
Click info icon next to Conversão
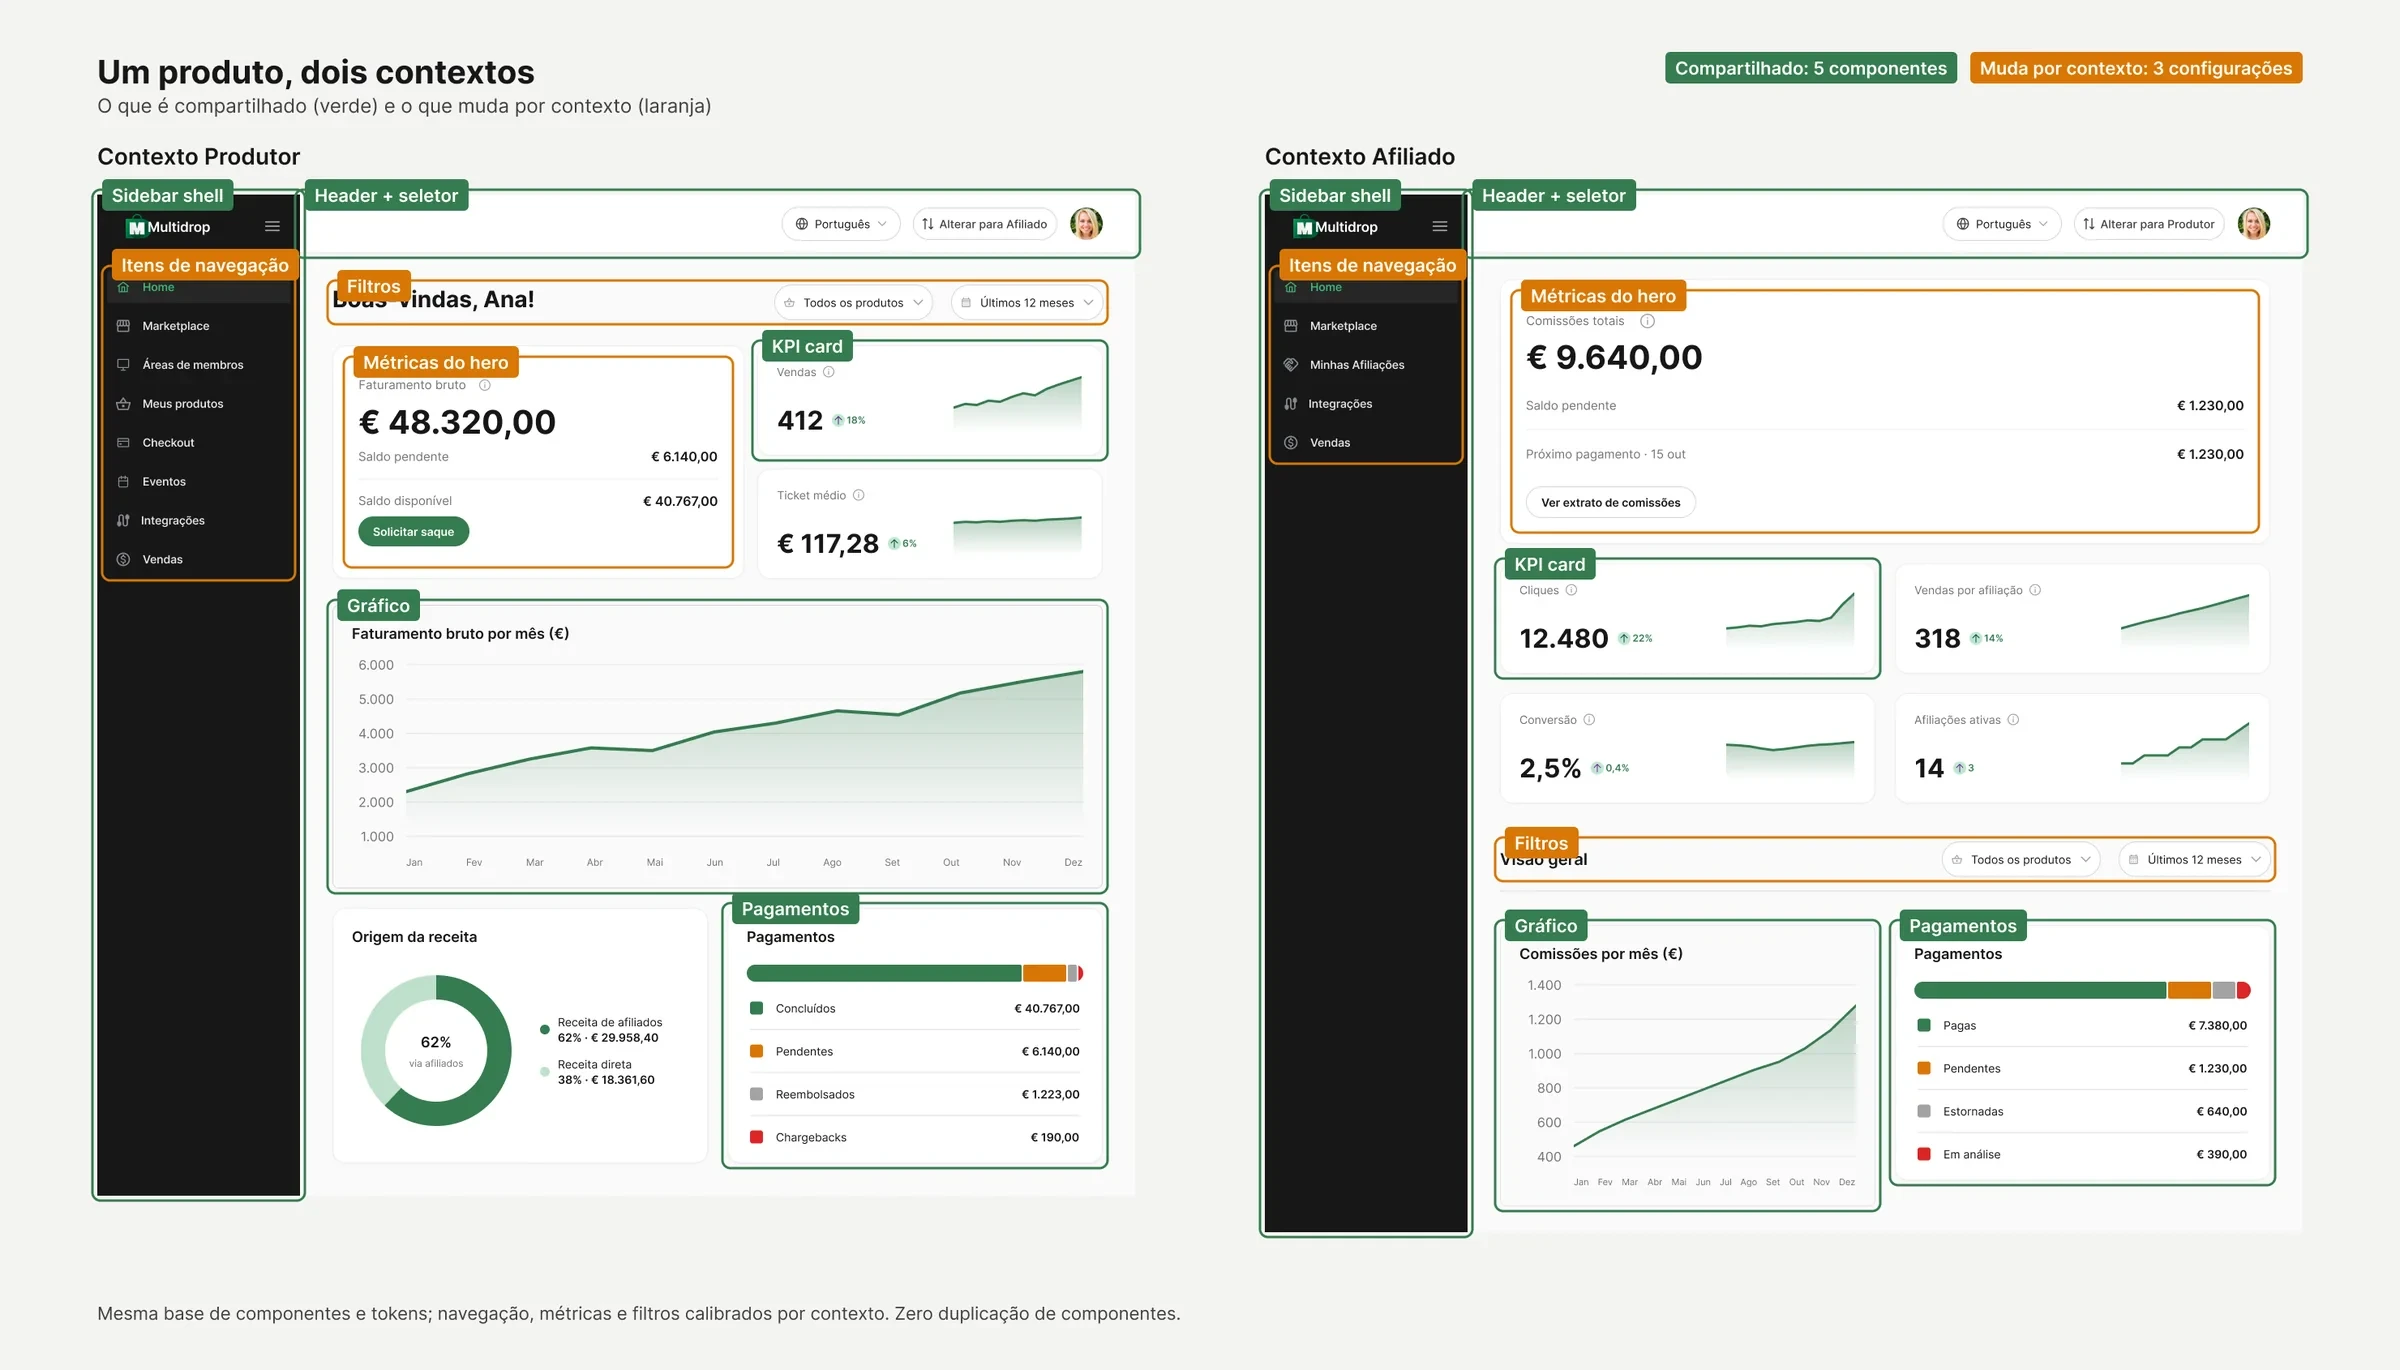(1589, 720)
